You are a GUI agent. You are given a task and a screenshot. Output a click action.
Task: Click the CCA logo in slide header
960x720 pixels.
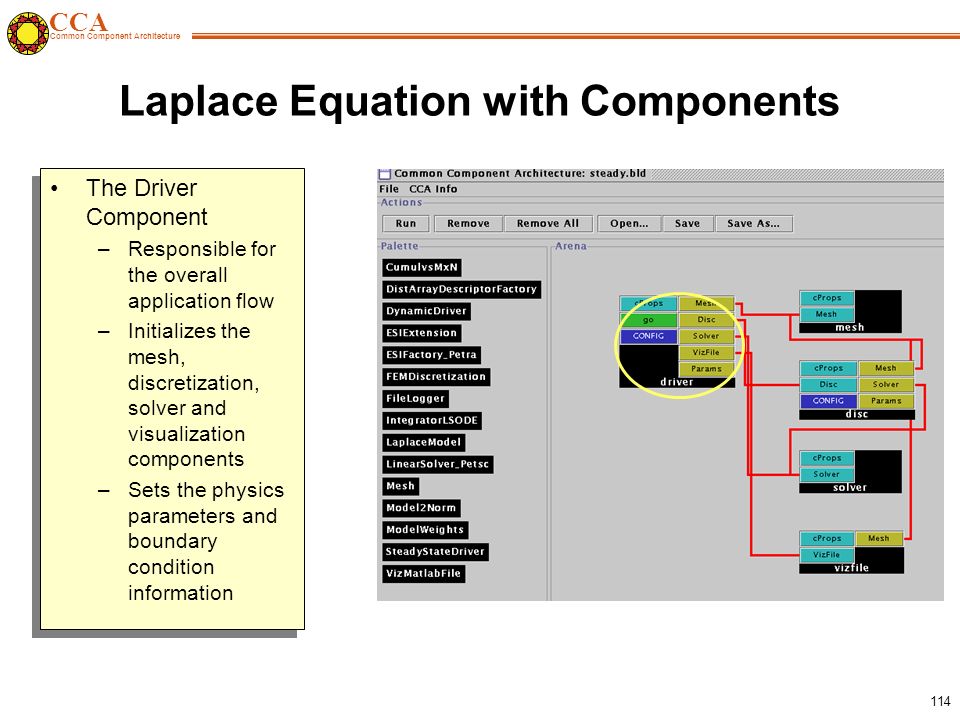(x=28, y=33)
